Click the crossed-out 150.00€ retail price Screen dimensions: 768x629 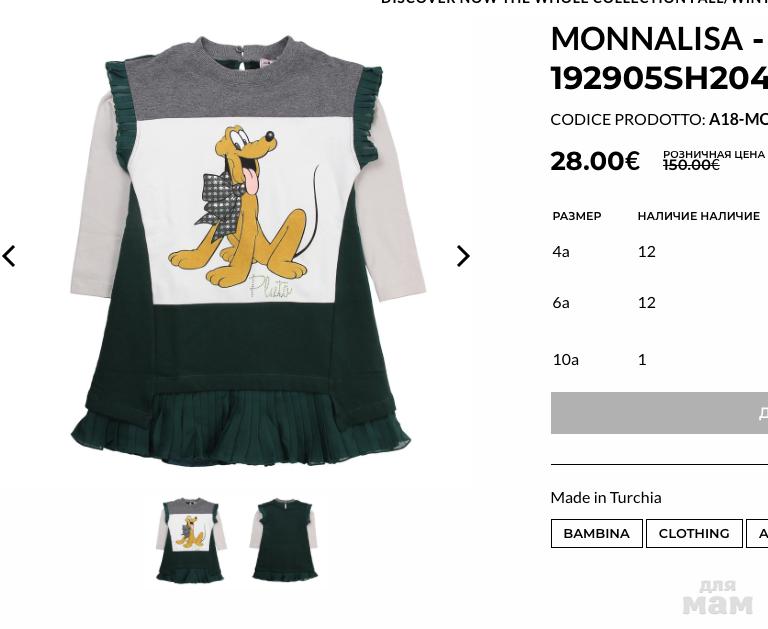pyautogui.click(x=691, y=165)
